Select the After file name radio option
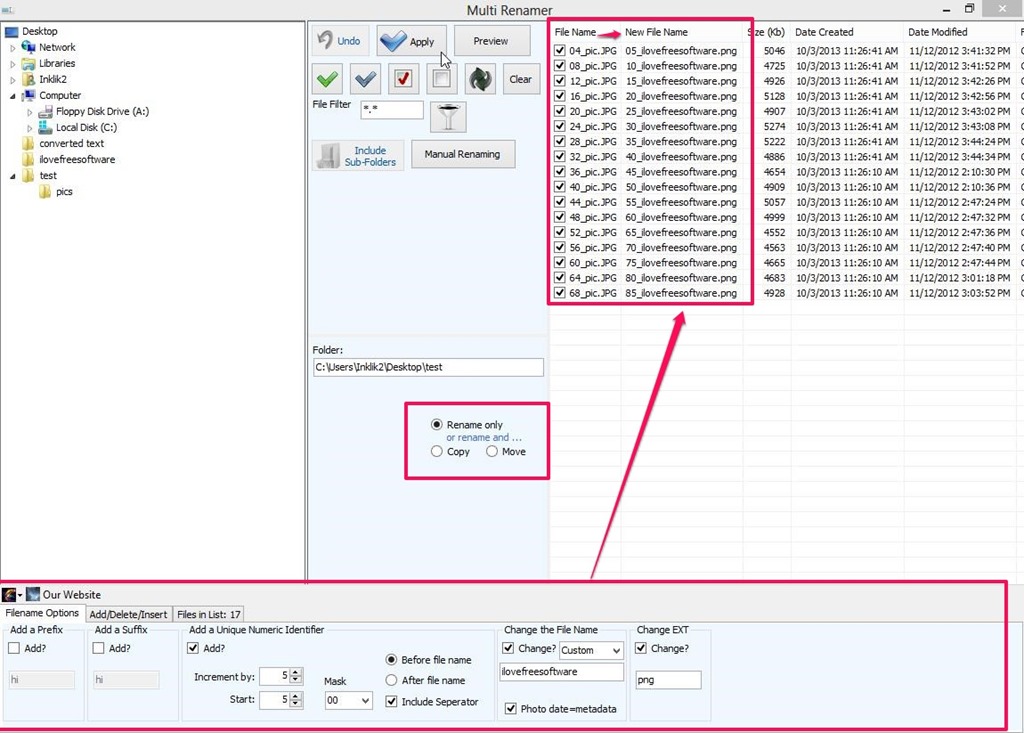The image size is (1024, 733). pyautogui.click(x=391, y=680)
